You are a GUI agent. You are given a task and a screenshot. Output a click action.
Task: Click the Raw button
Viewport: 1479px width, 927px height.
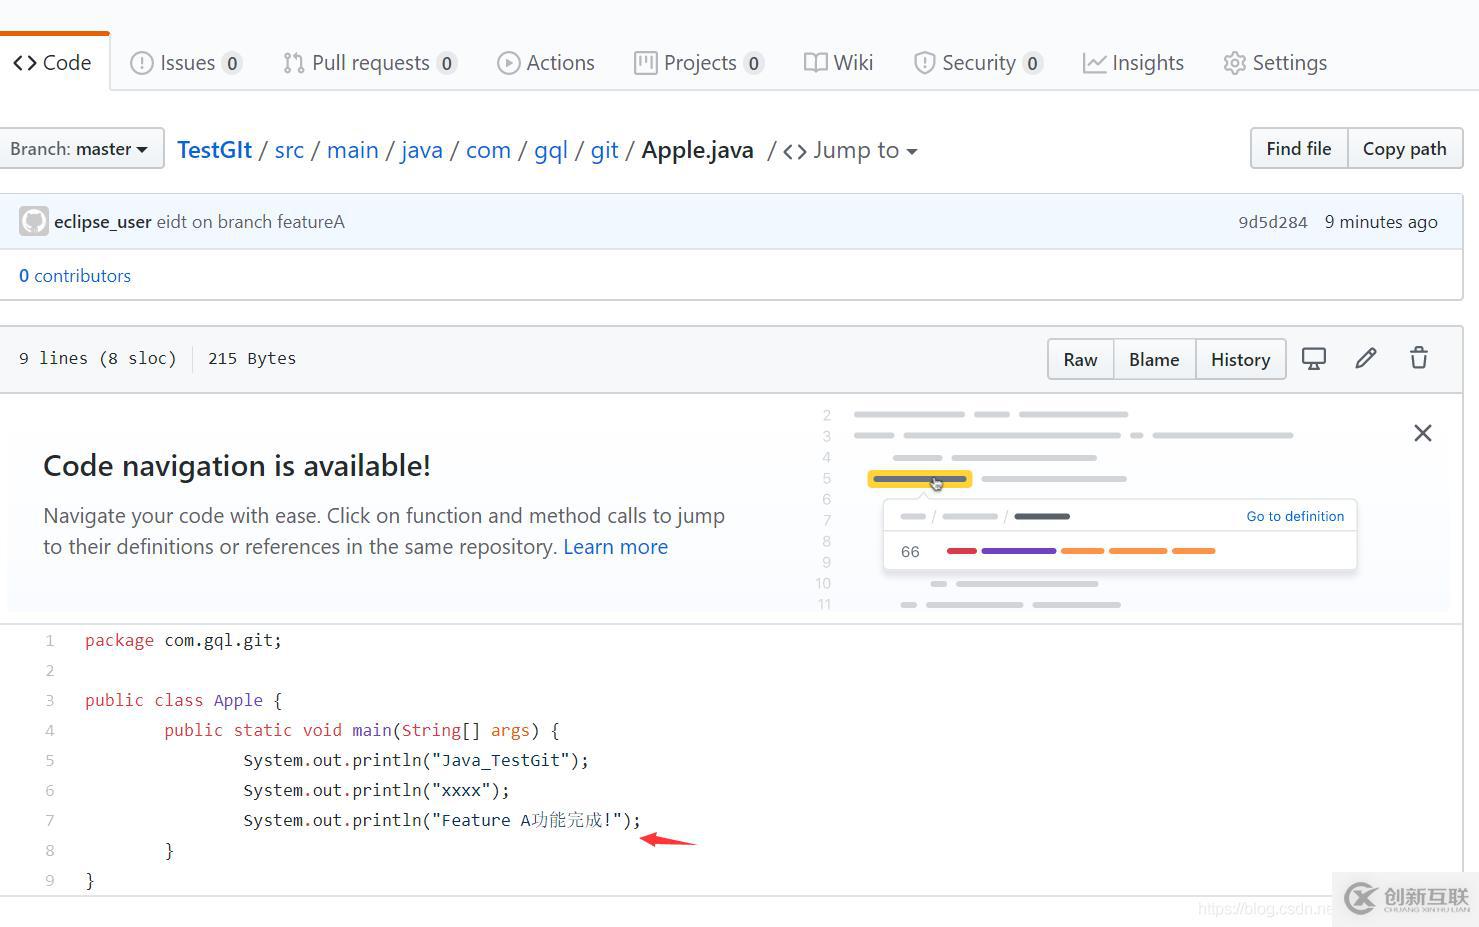pyautogui.click(x=1080, y=359)
